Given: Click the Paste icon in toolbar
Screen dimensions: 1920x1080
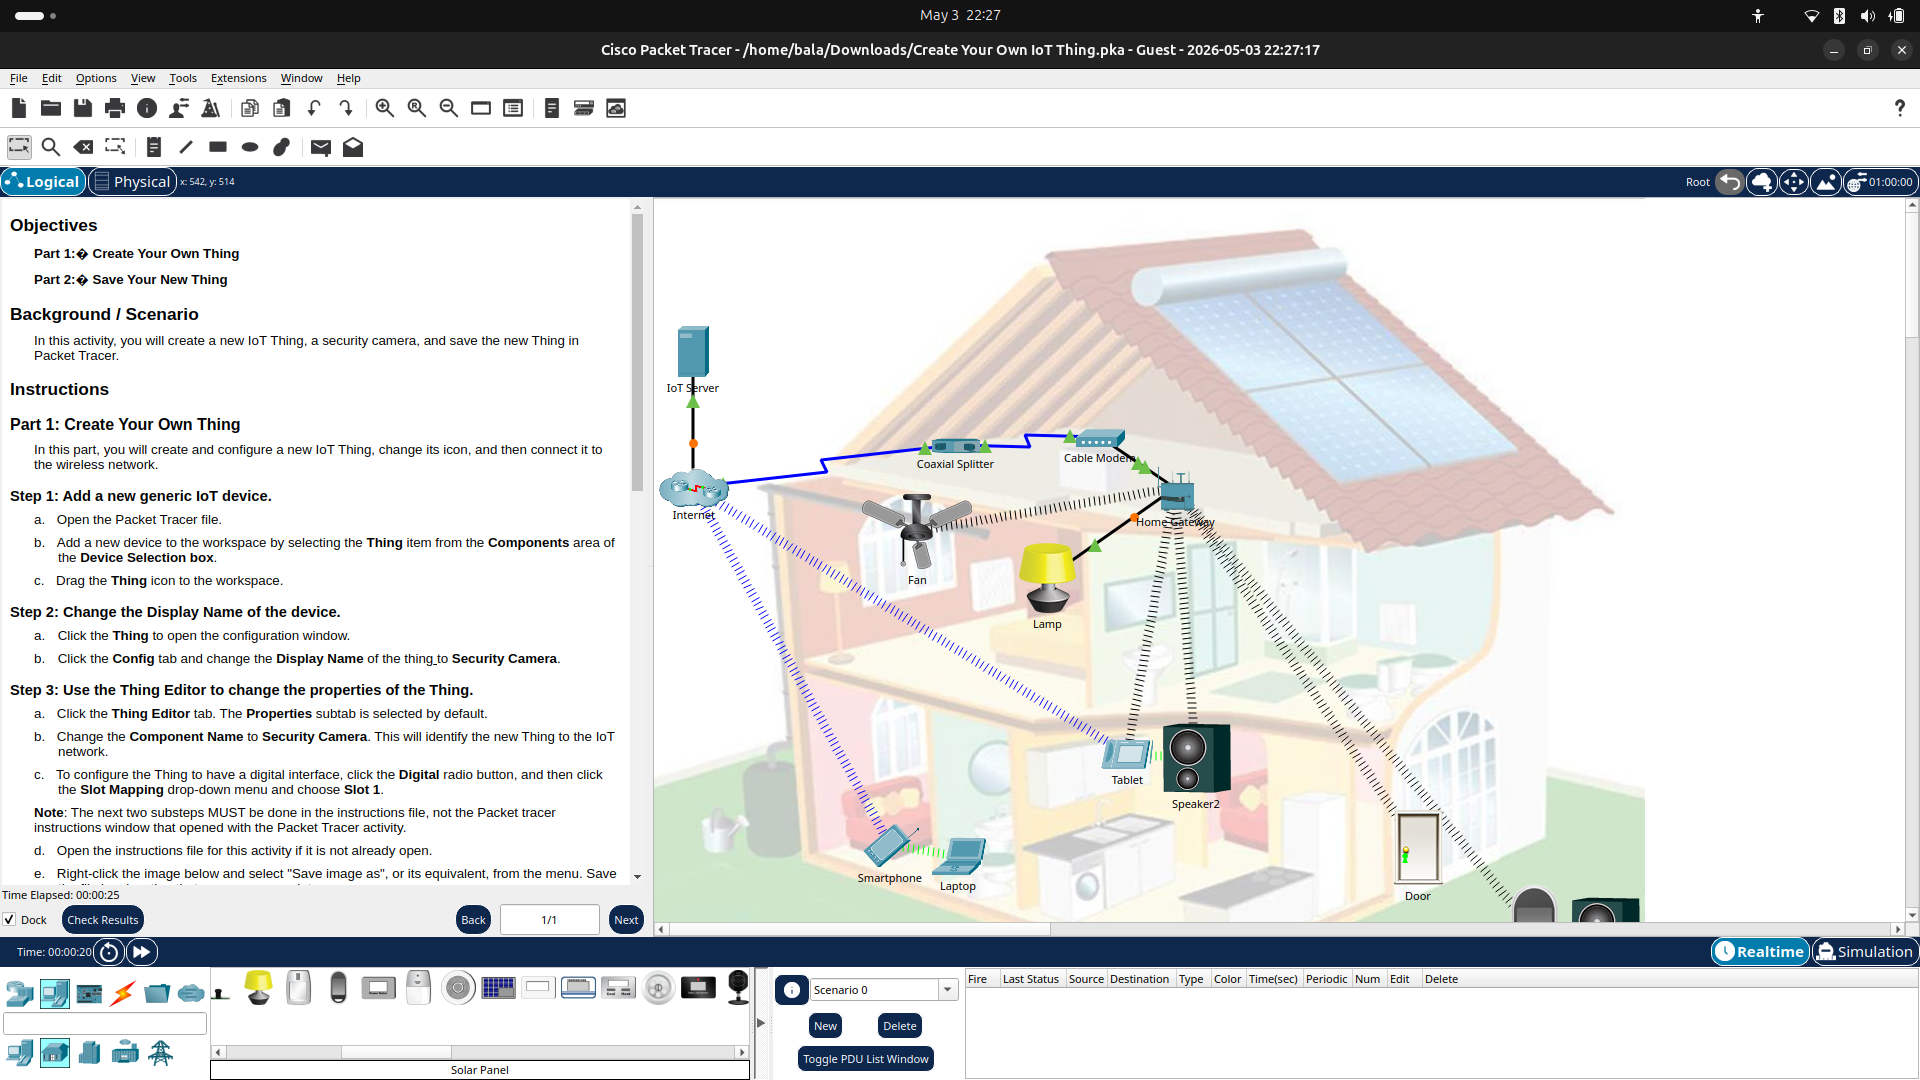Looking at the screenshot, I should [x=282, y=108].
